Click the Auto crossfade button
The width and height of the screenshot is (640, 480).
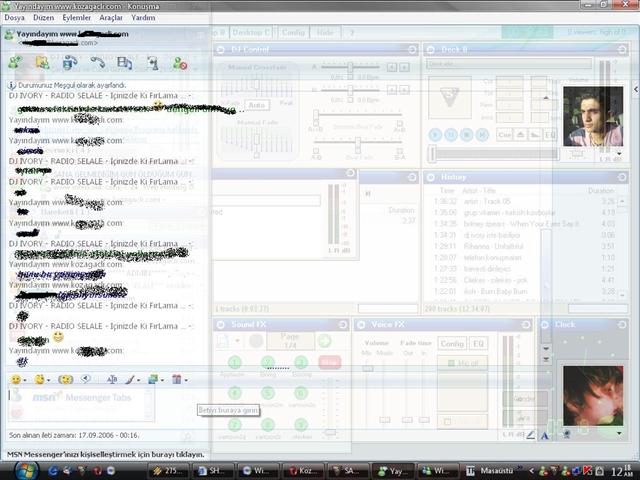[257, 104]
